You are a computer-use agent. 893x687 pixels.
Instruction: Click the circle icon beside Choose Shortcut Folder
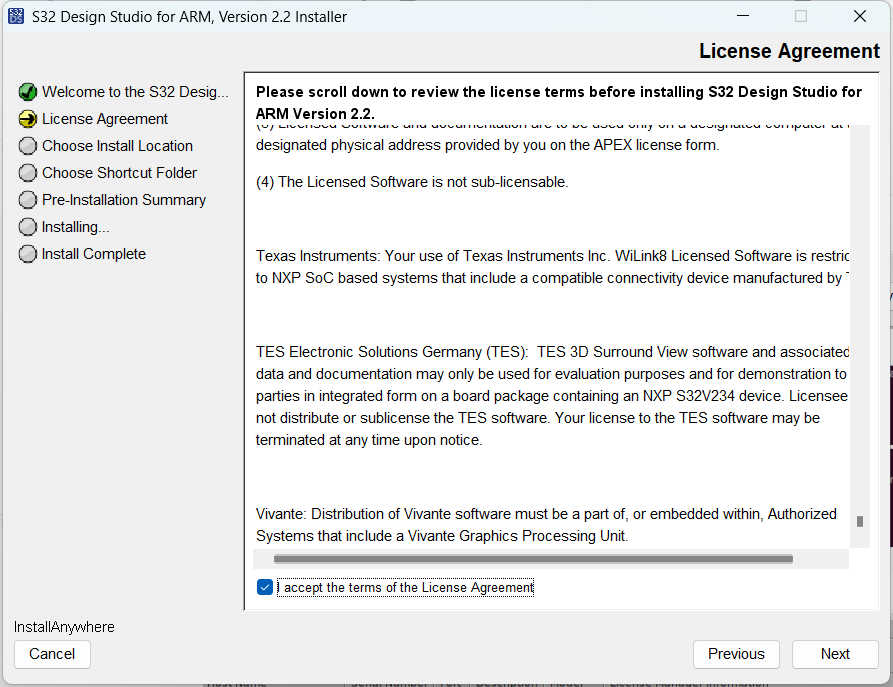[28, 173]
